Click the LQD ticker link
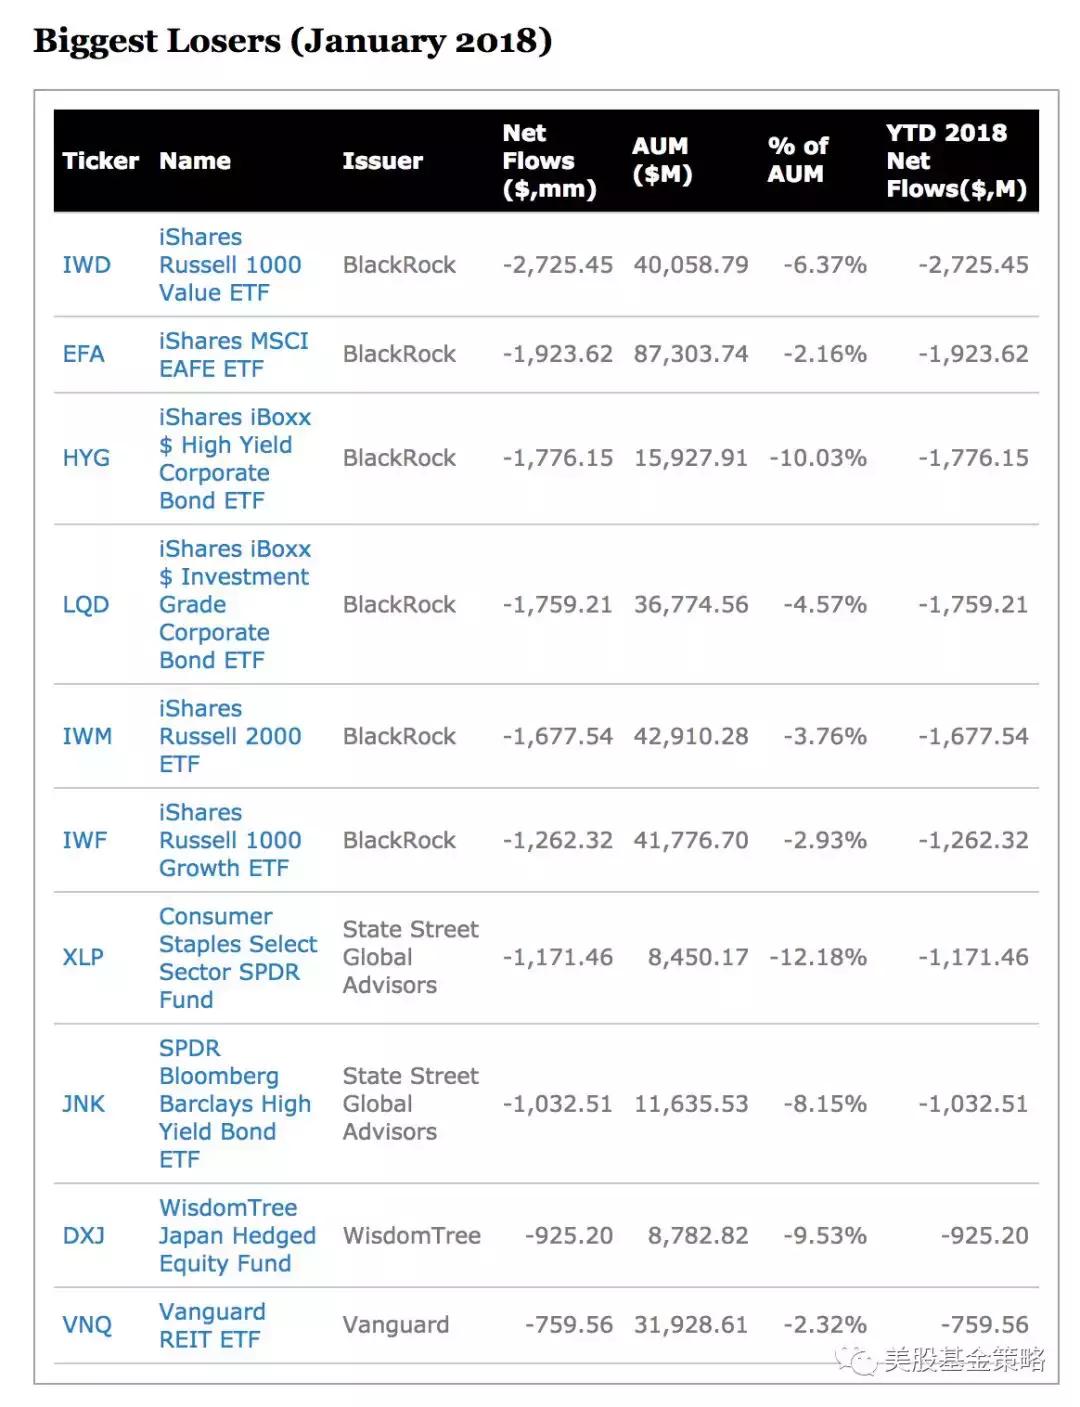 coord(85,605)
